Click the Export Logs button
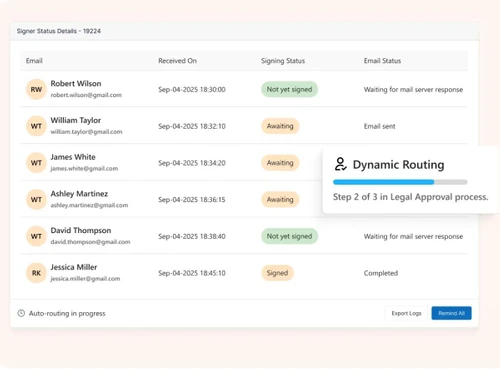The width and height of the screenshot is (500, 375). tap(406, 313)
